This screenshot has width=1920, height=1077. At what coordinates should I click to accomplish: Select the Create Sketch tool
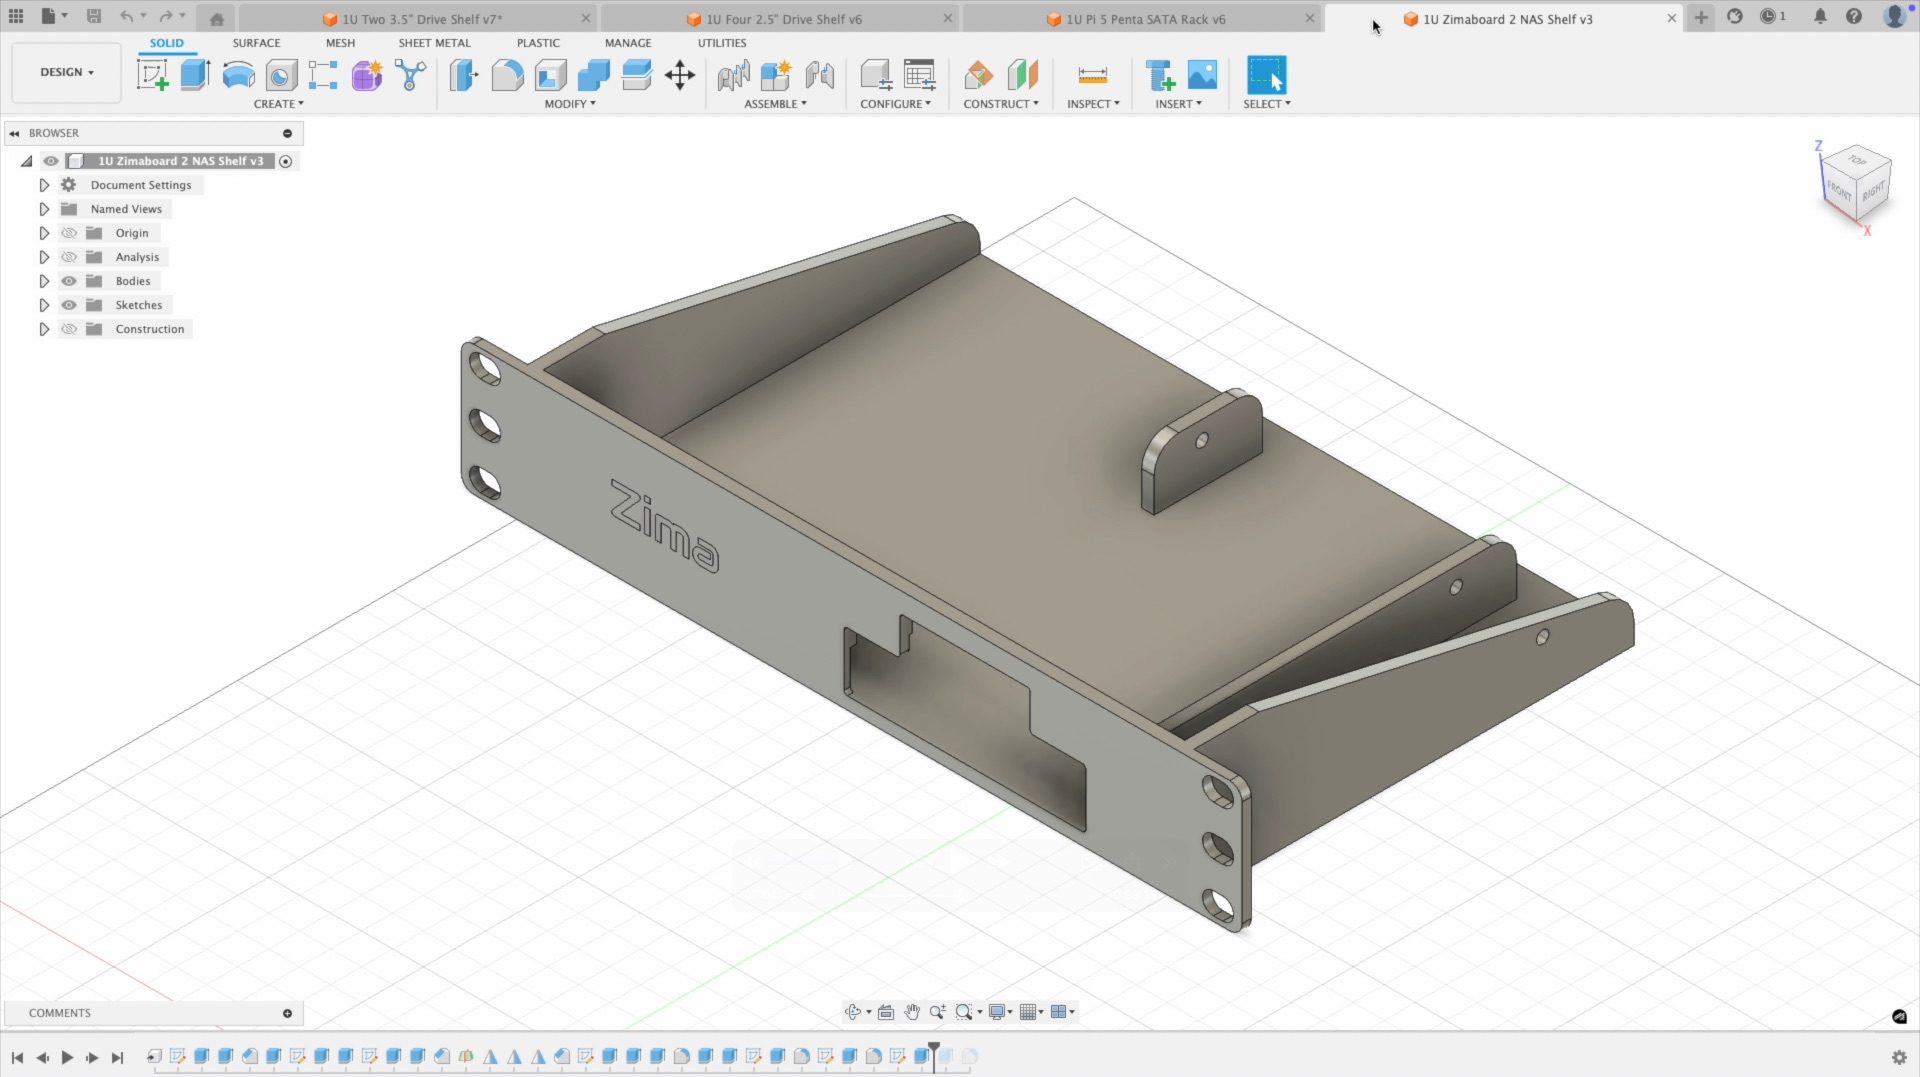pyautogui.click(x=152, y=75)
